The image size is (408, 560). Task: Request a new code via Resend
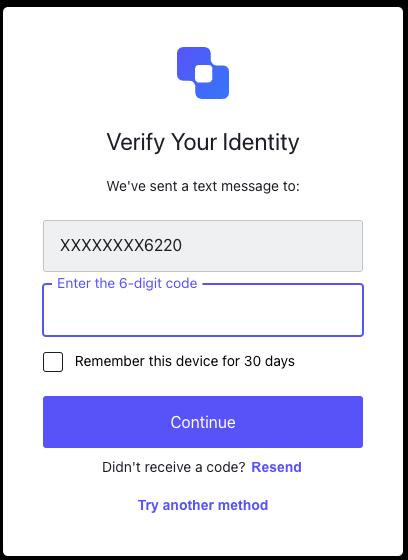[x=277, y=467]
